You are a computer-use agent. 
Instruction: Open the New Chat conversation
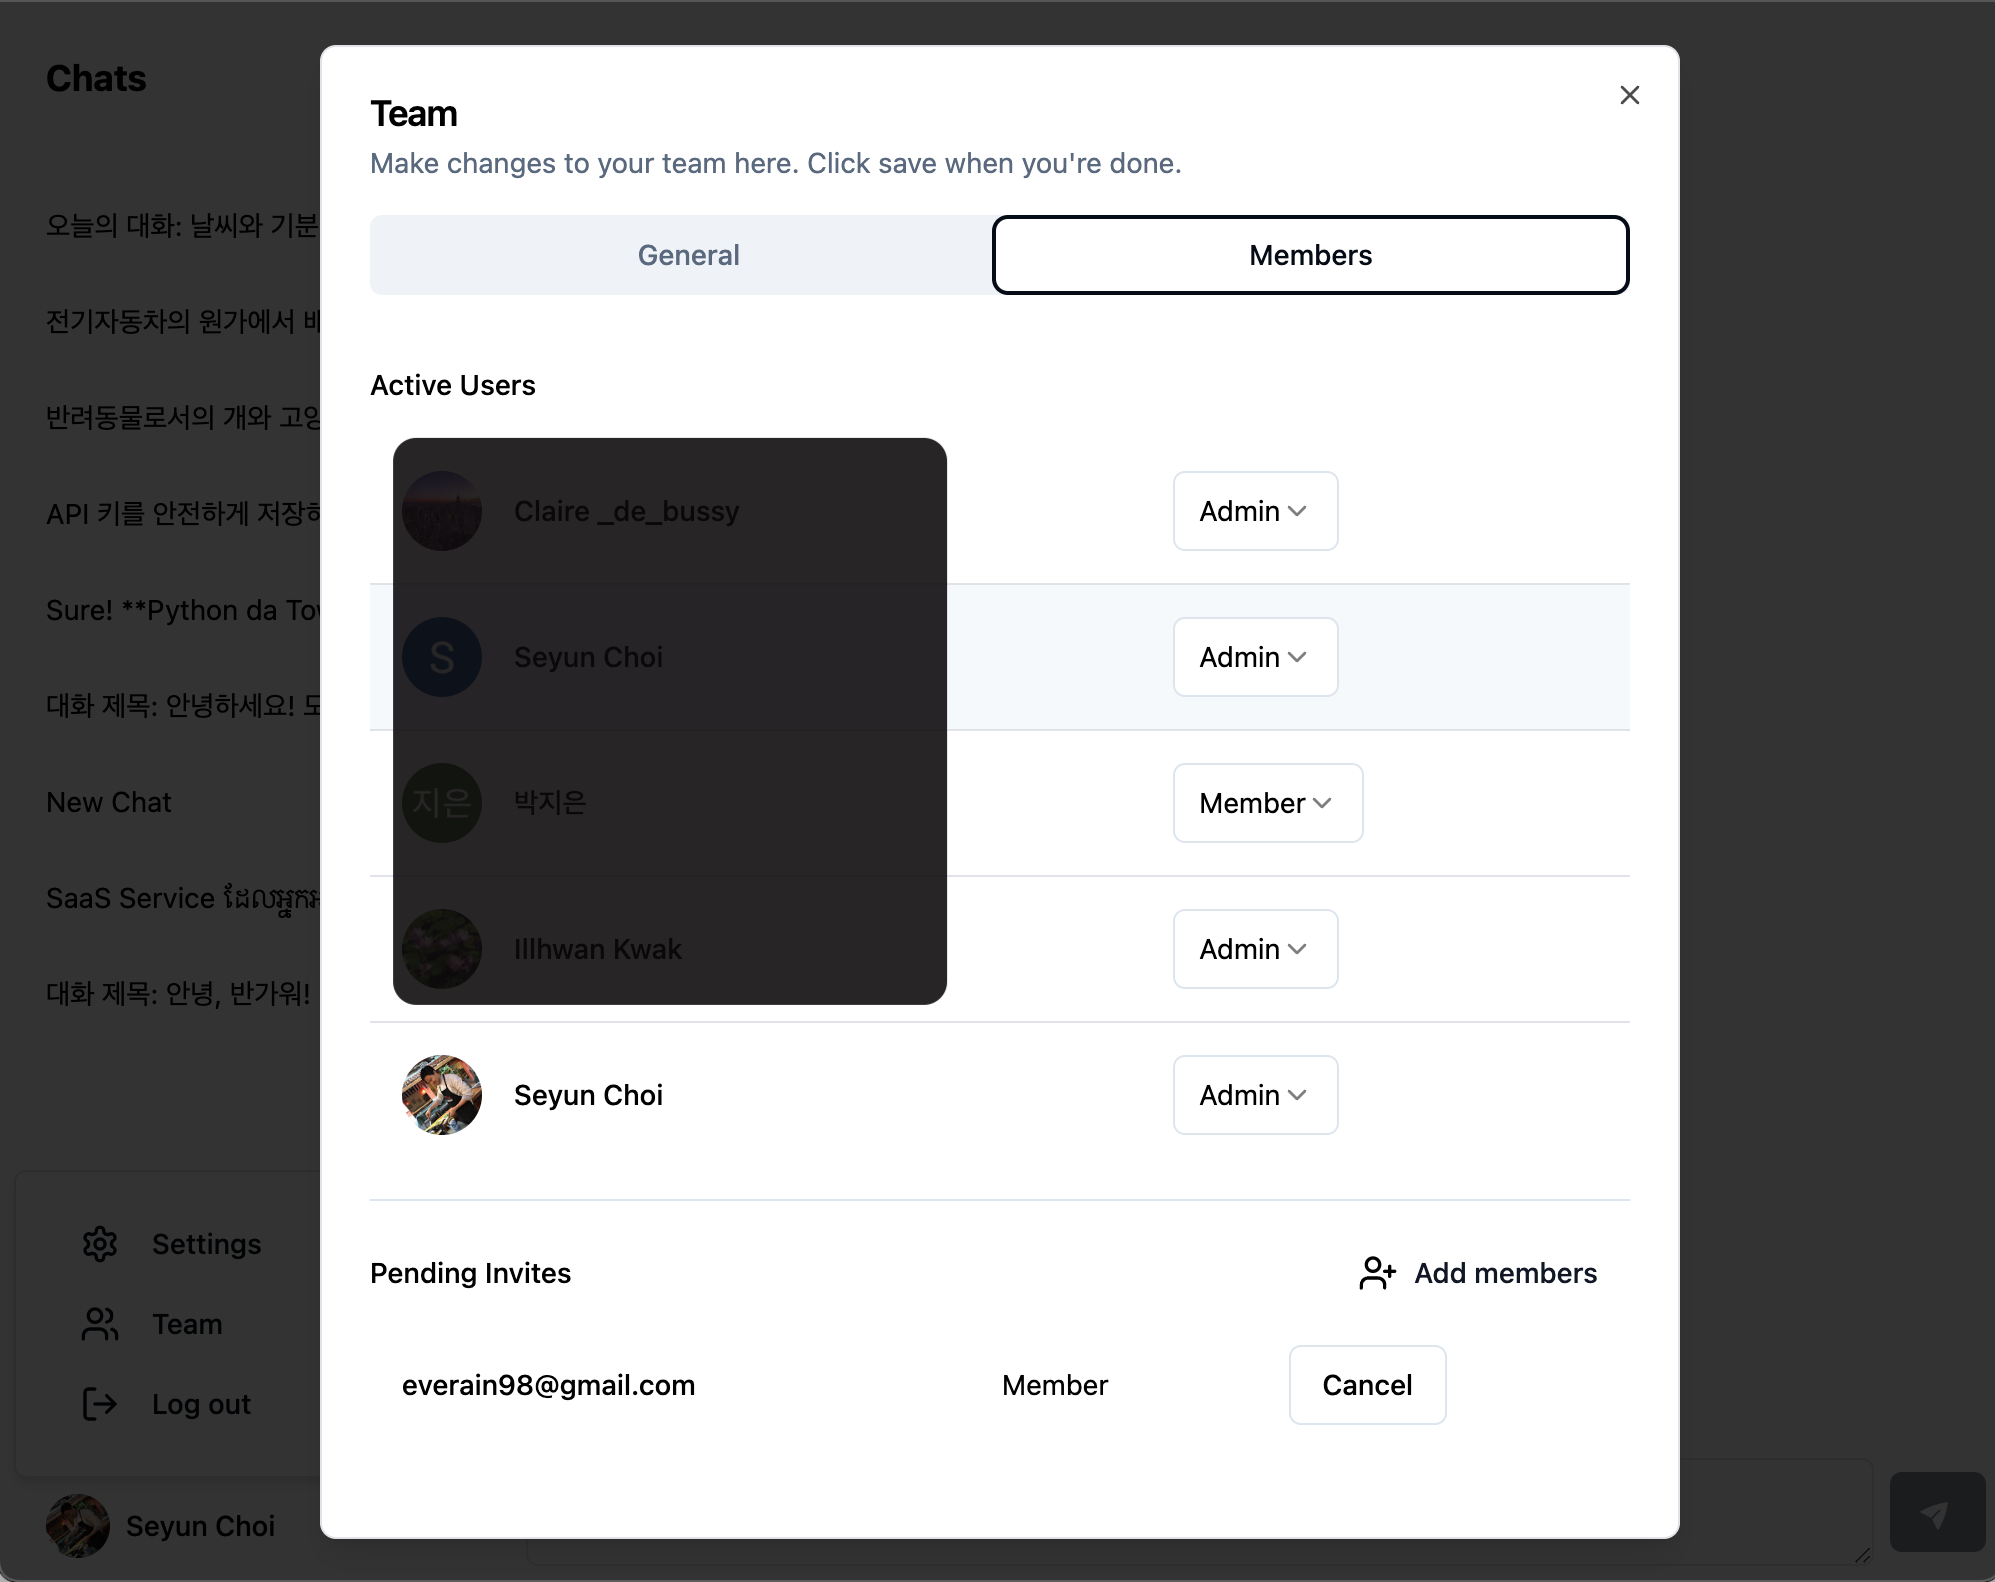click(109, 802)
